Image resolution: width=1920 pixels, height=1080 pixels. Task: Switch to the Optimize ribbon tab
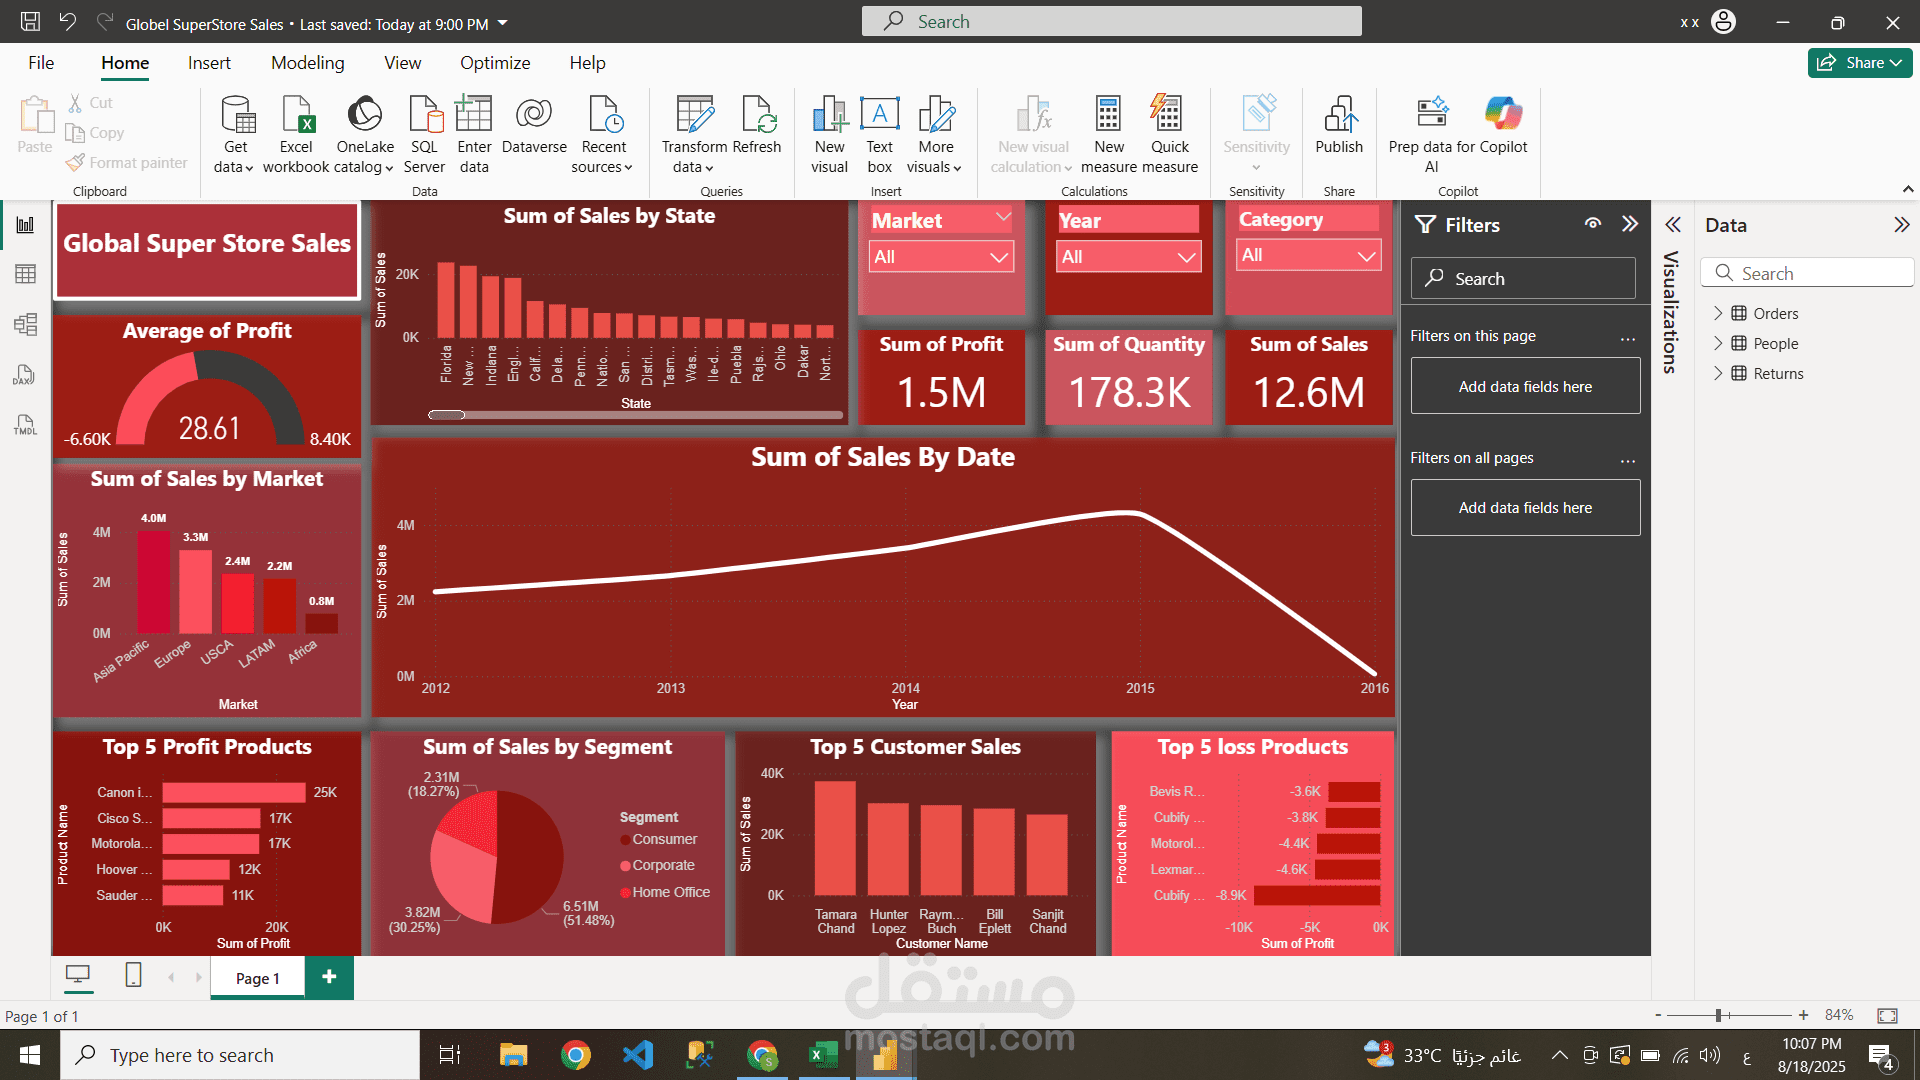point(495,63)
